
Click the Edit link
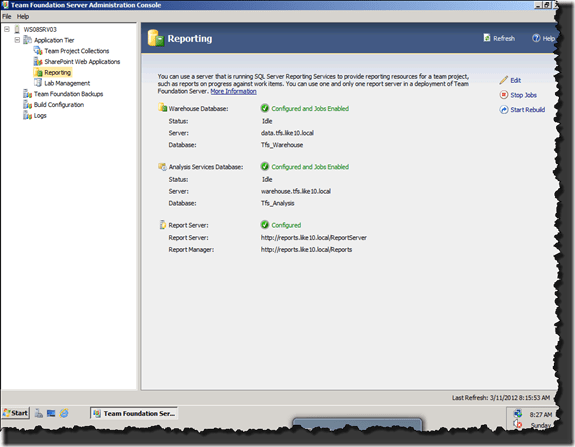point(516,80)
